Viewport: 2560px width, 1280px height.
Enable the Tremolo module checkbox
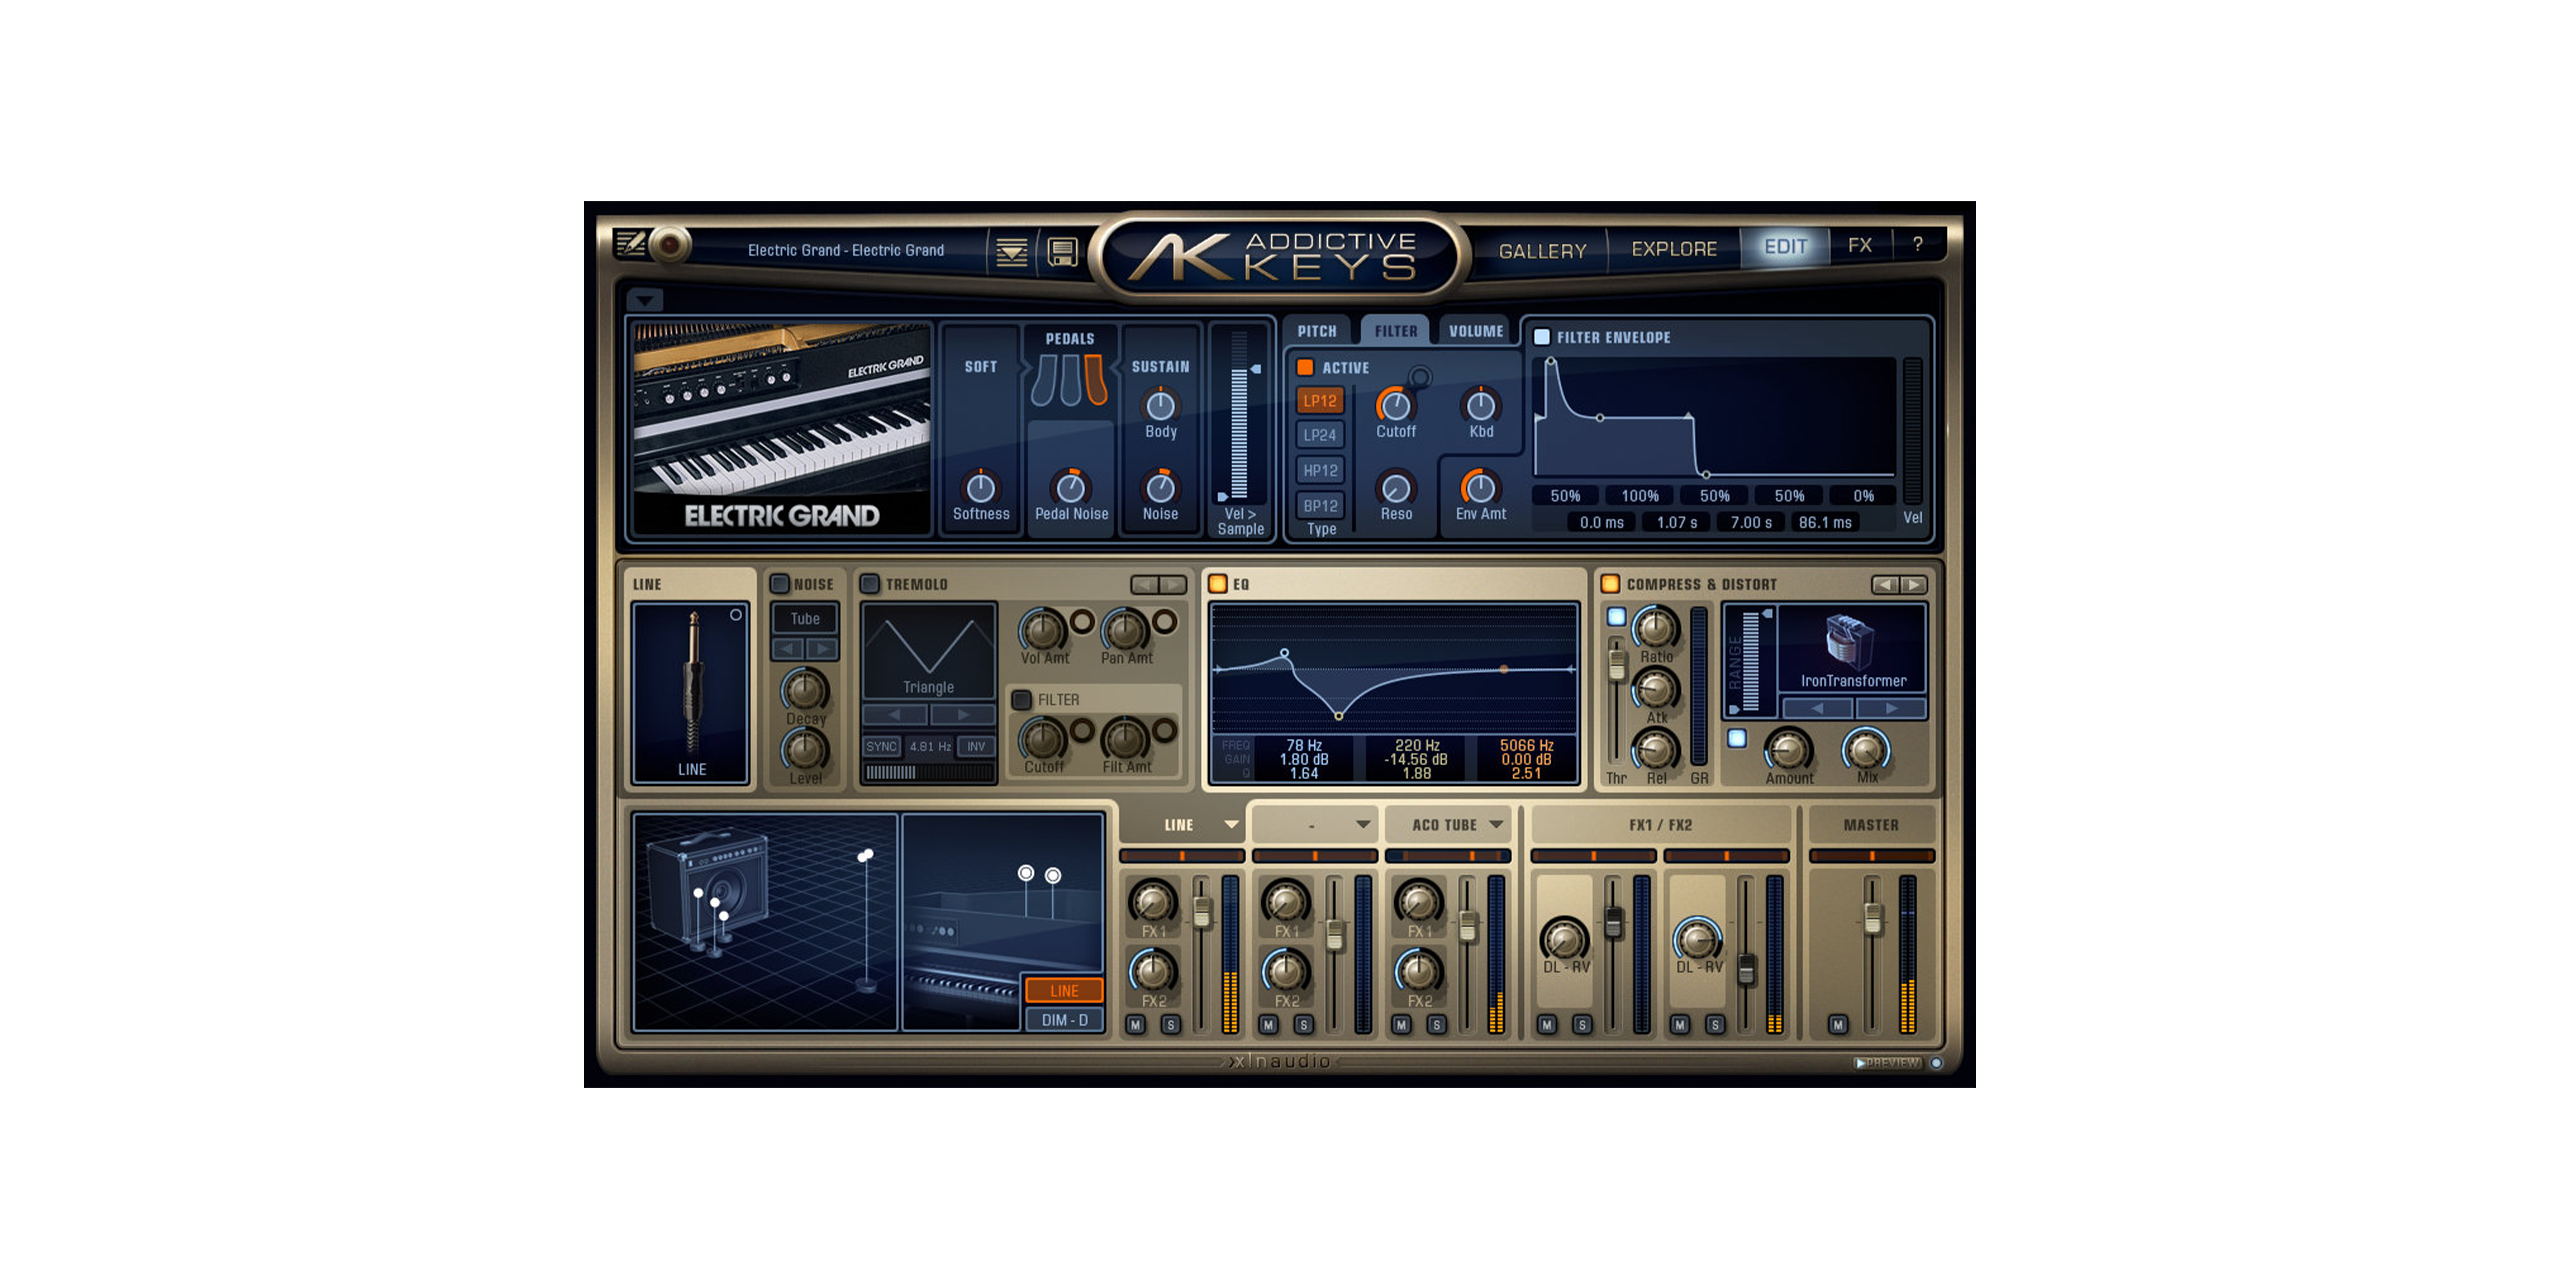[x=870, y=583]
